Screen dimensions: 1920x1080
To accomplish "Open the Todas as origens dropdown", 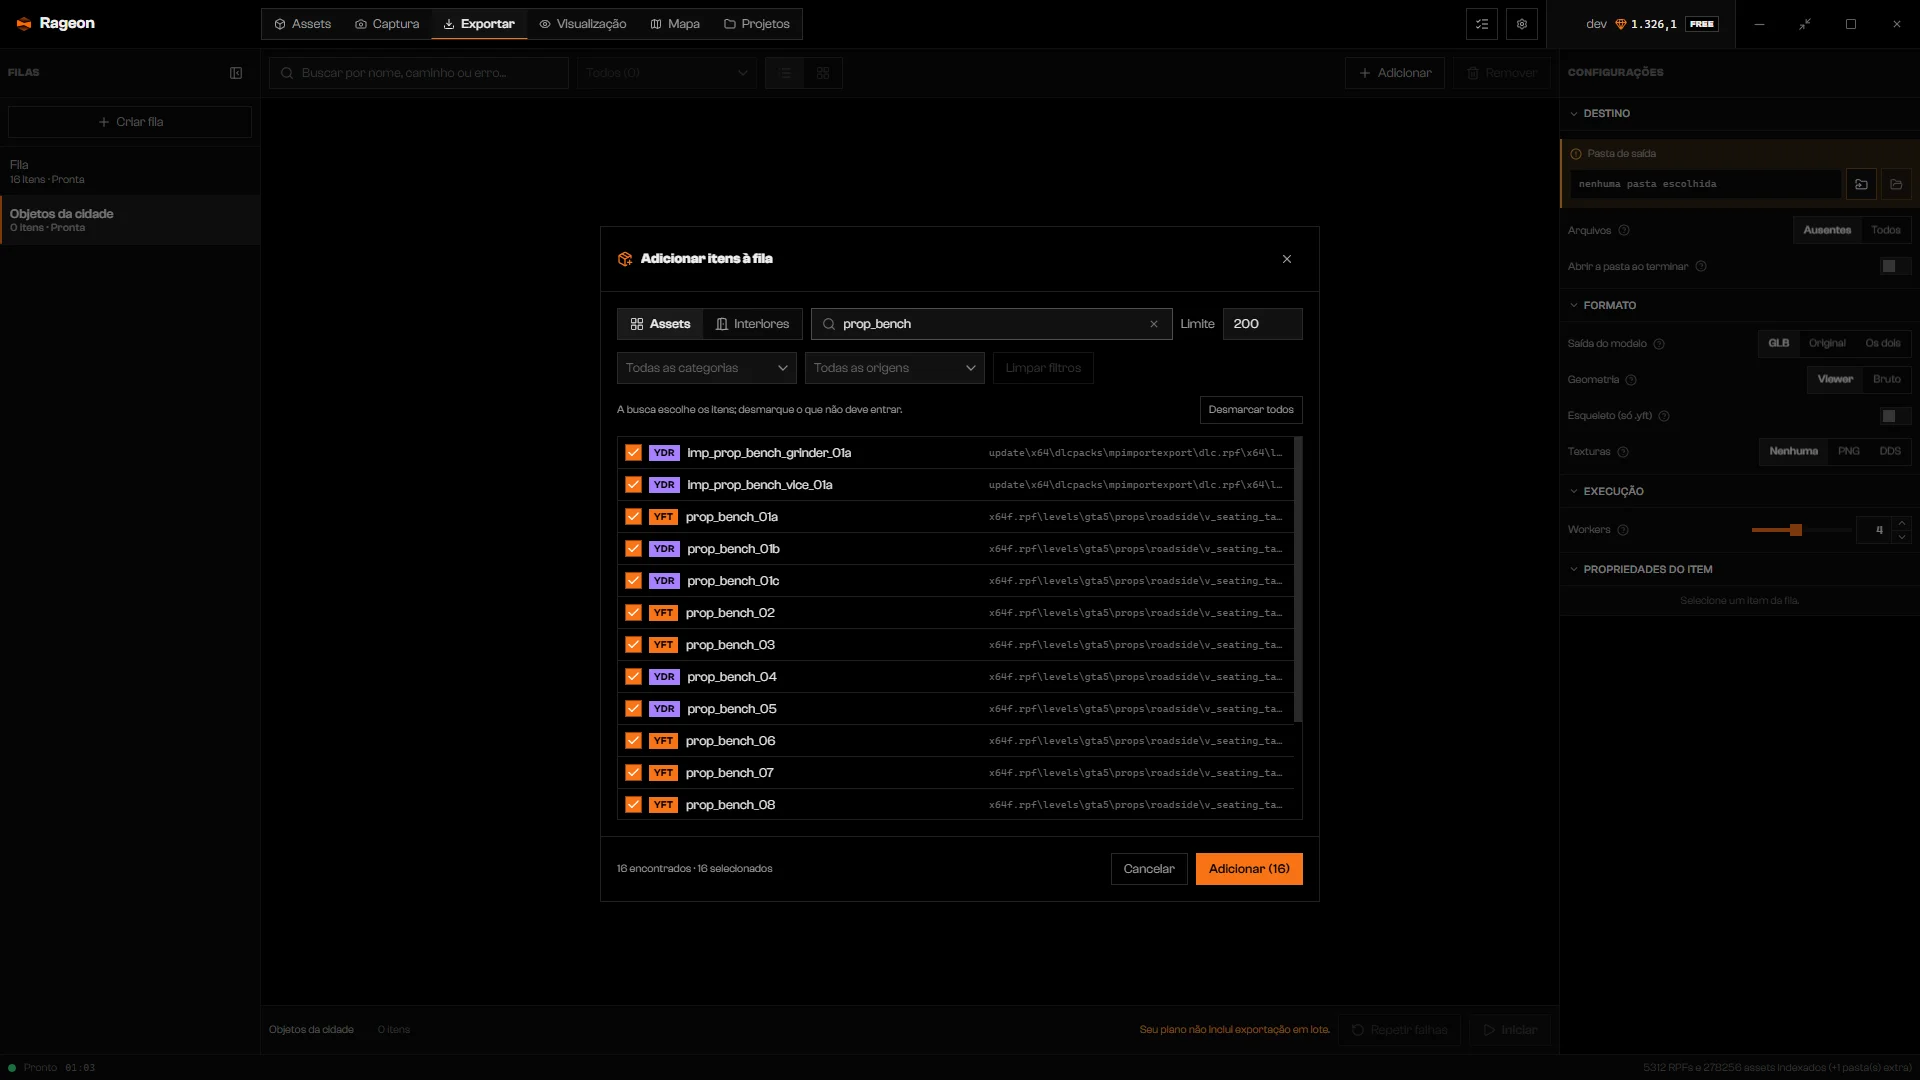I will 895,368.
